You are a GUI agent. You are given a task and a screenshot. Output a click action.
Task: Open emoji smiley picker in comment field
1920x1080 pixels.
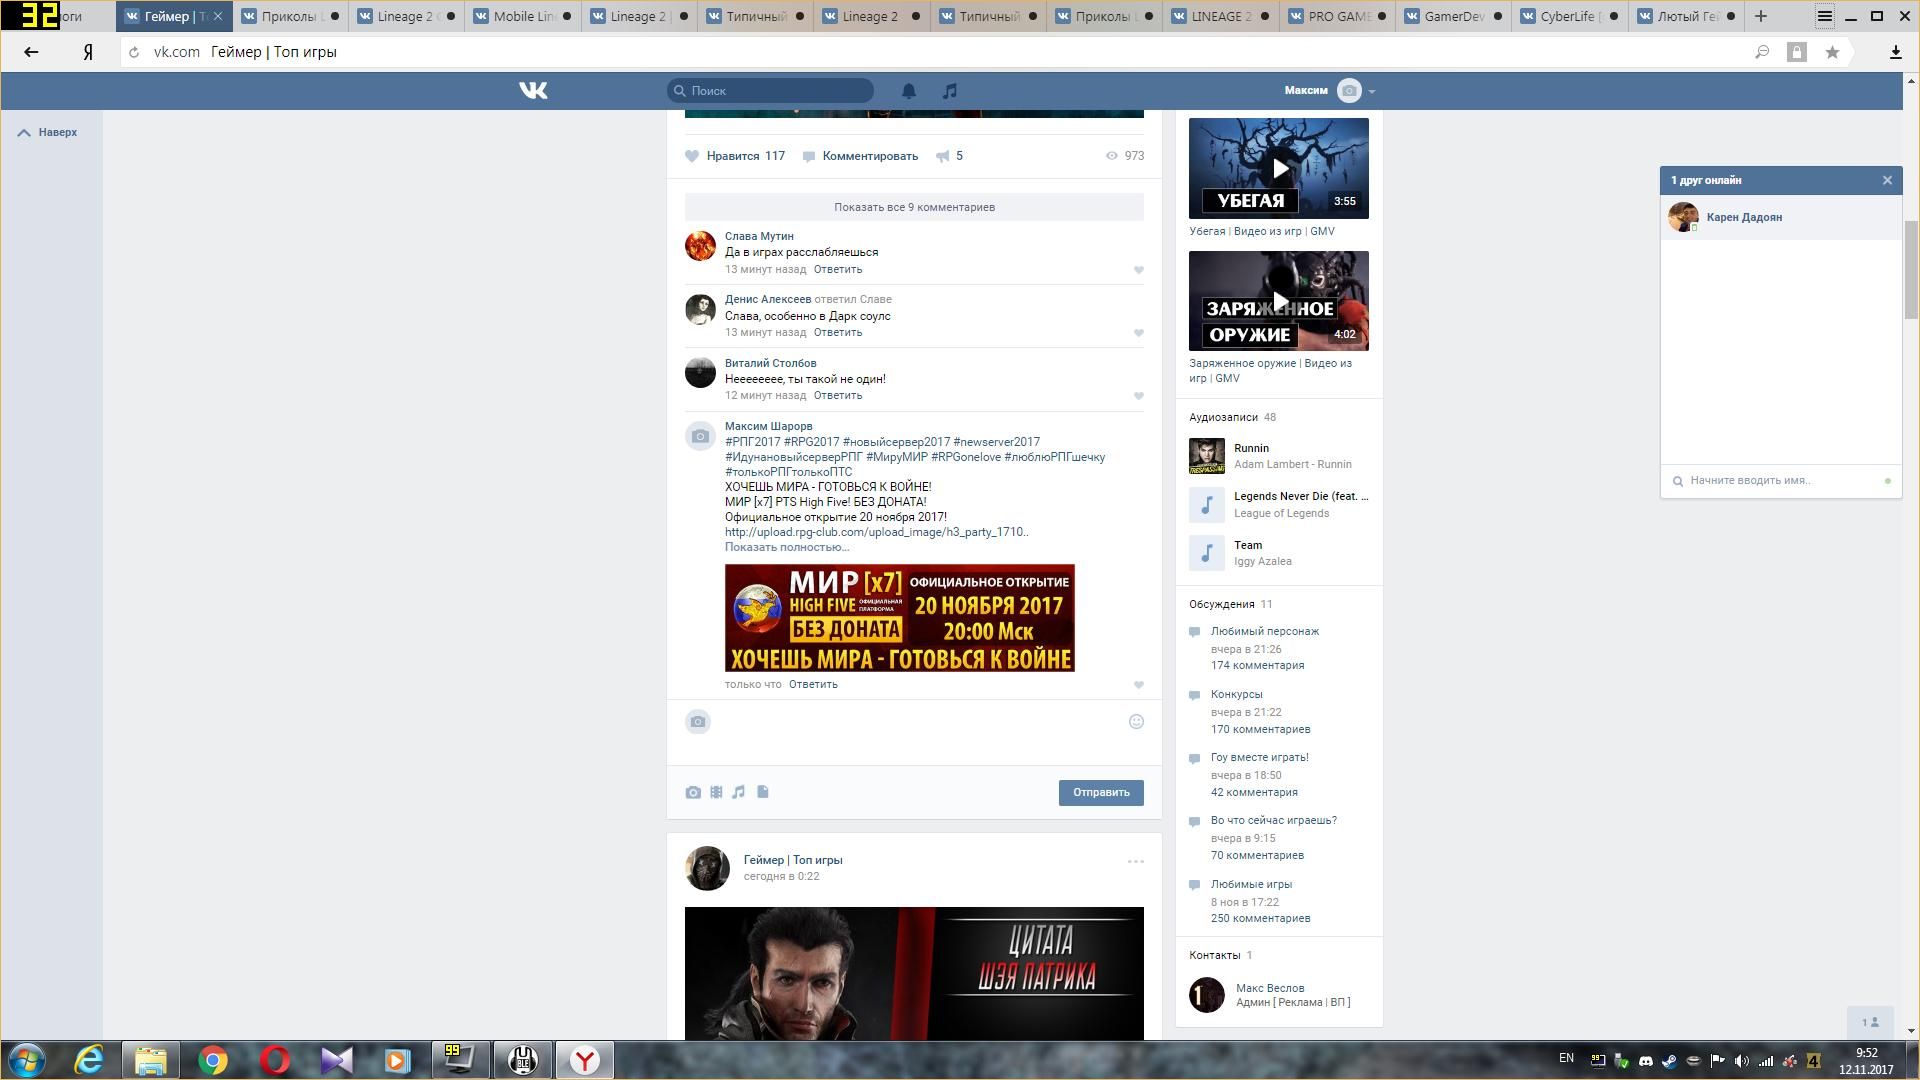[1136, 722]
